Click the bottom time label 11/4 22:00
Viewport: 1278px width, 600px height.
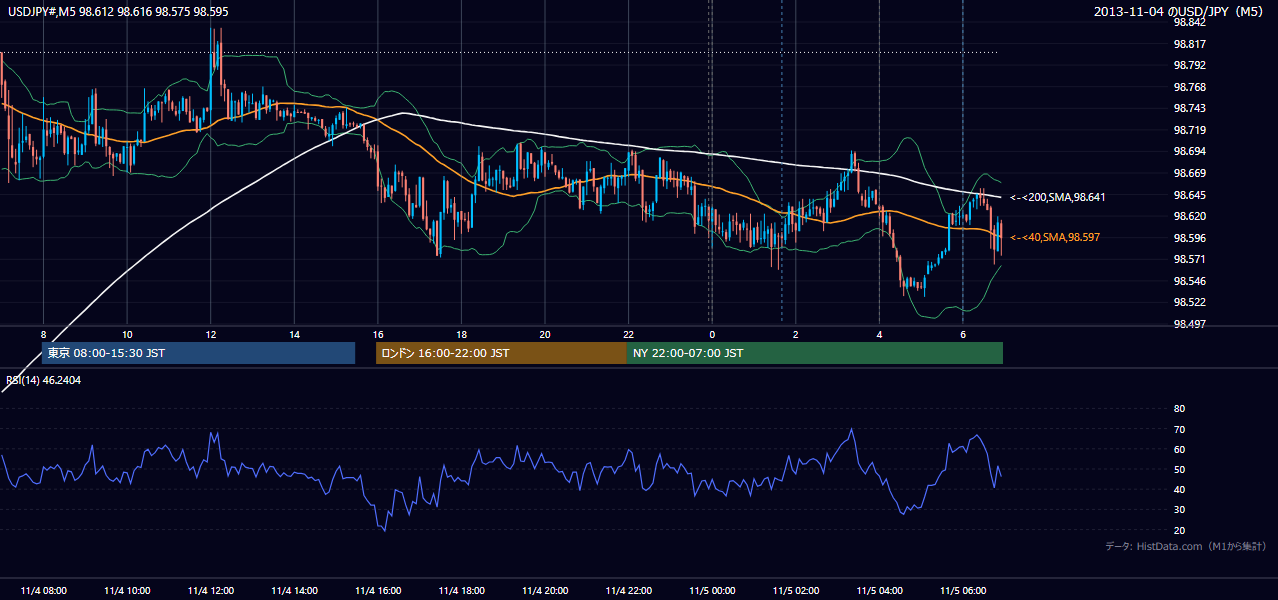click(628, 591)
